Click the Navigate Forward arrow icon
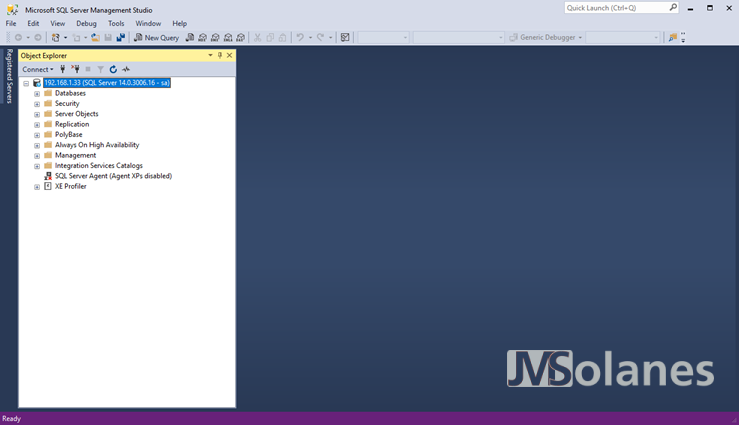 click(x=38, y=38)
